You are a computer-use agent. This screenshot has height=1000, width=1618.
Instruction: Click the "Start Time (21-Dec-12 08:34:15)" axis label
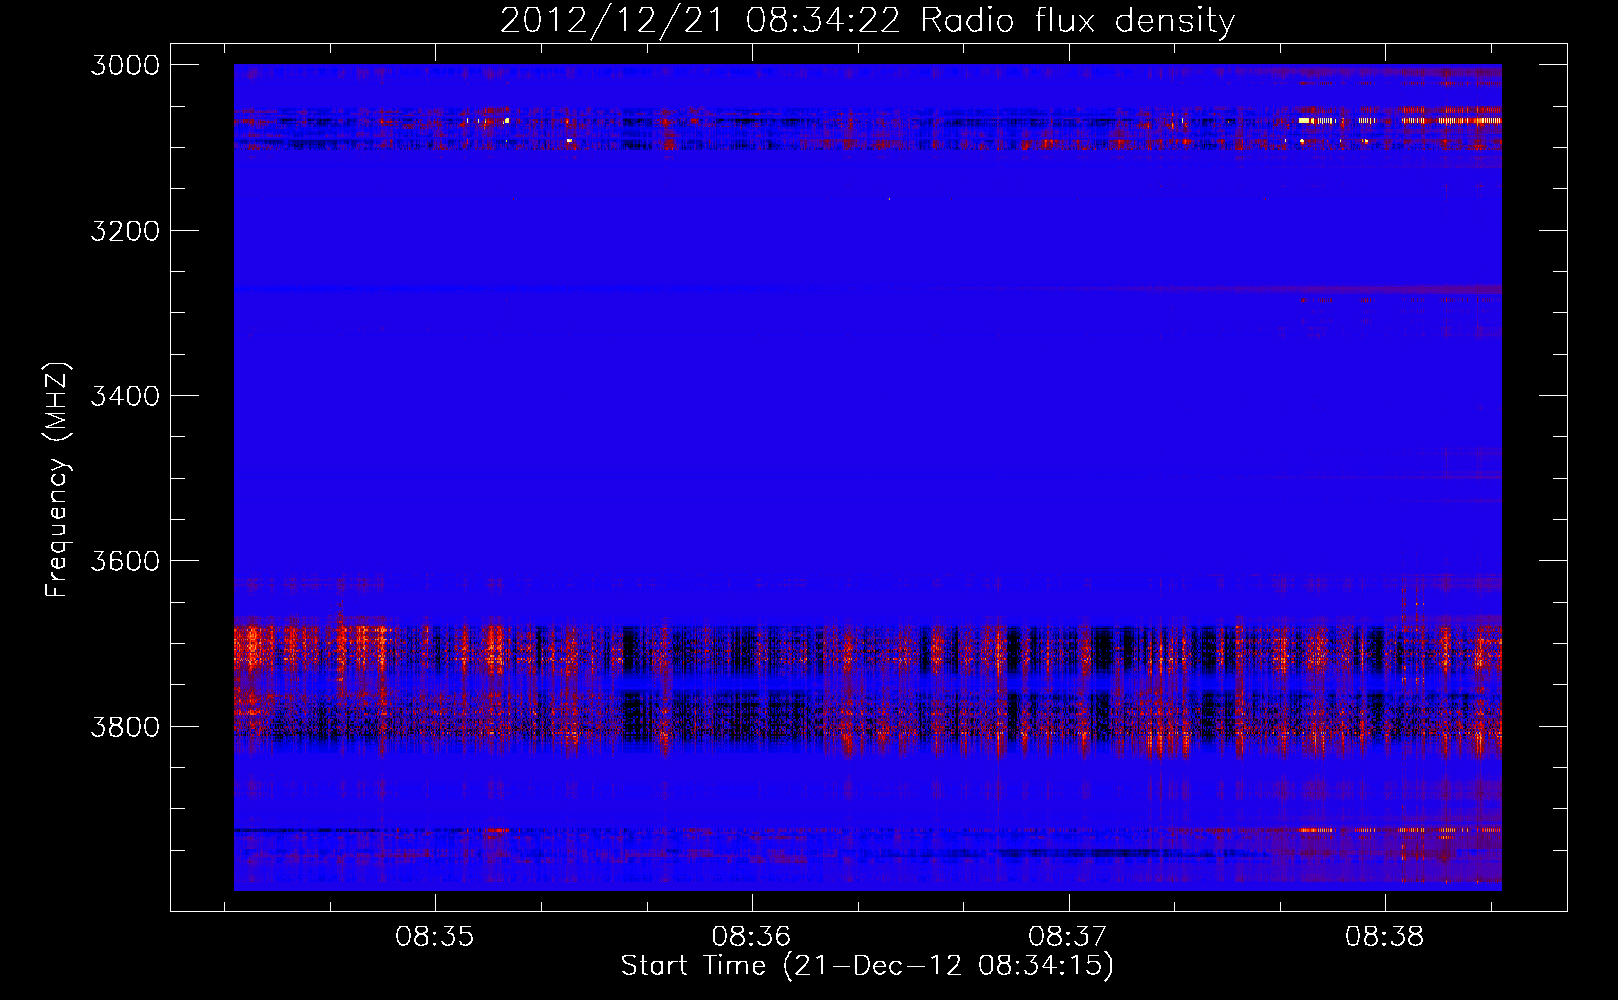click(867, 966)
